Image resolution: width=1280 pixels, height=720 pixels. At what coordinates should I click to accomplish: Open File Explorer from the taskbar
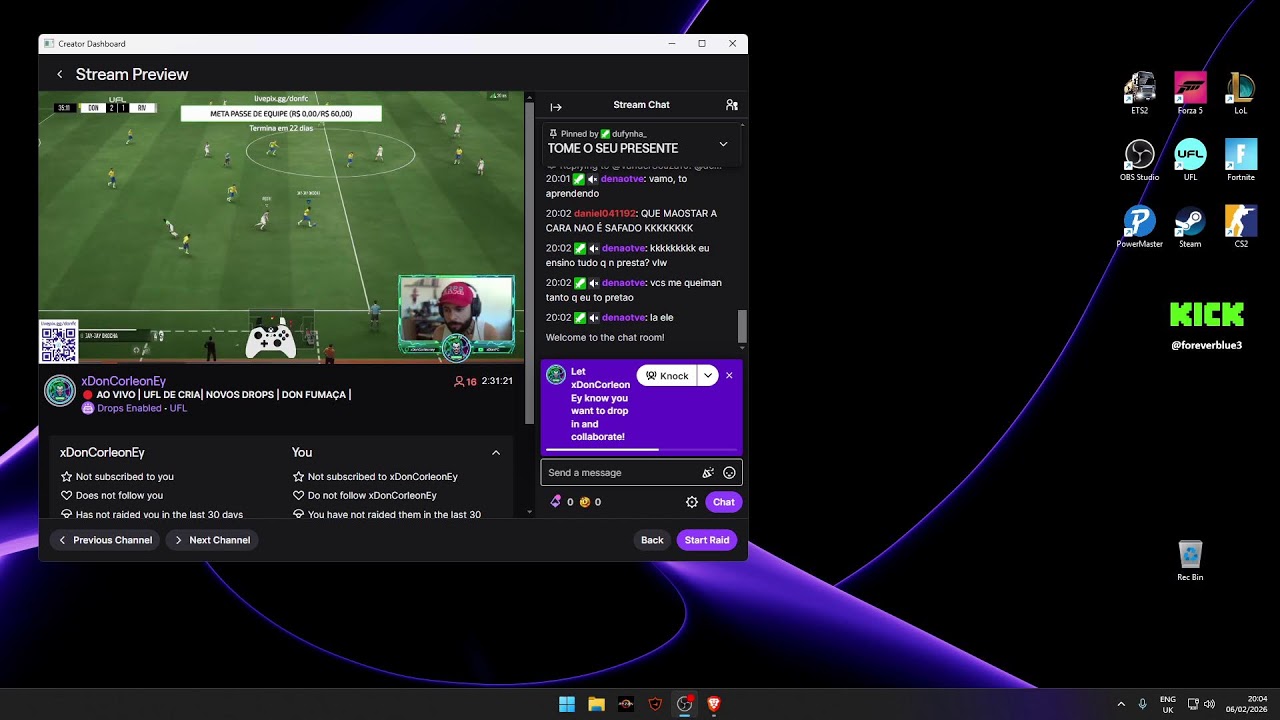596,704
